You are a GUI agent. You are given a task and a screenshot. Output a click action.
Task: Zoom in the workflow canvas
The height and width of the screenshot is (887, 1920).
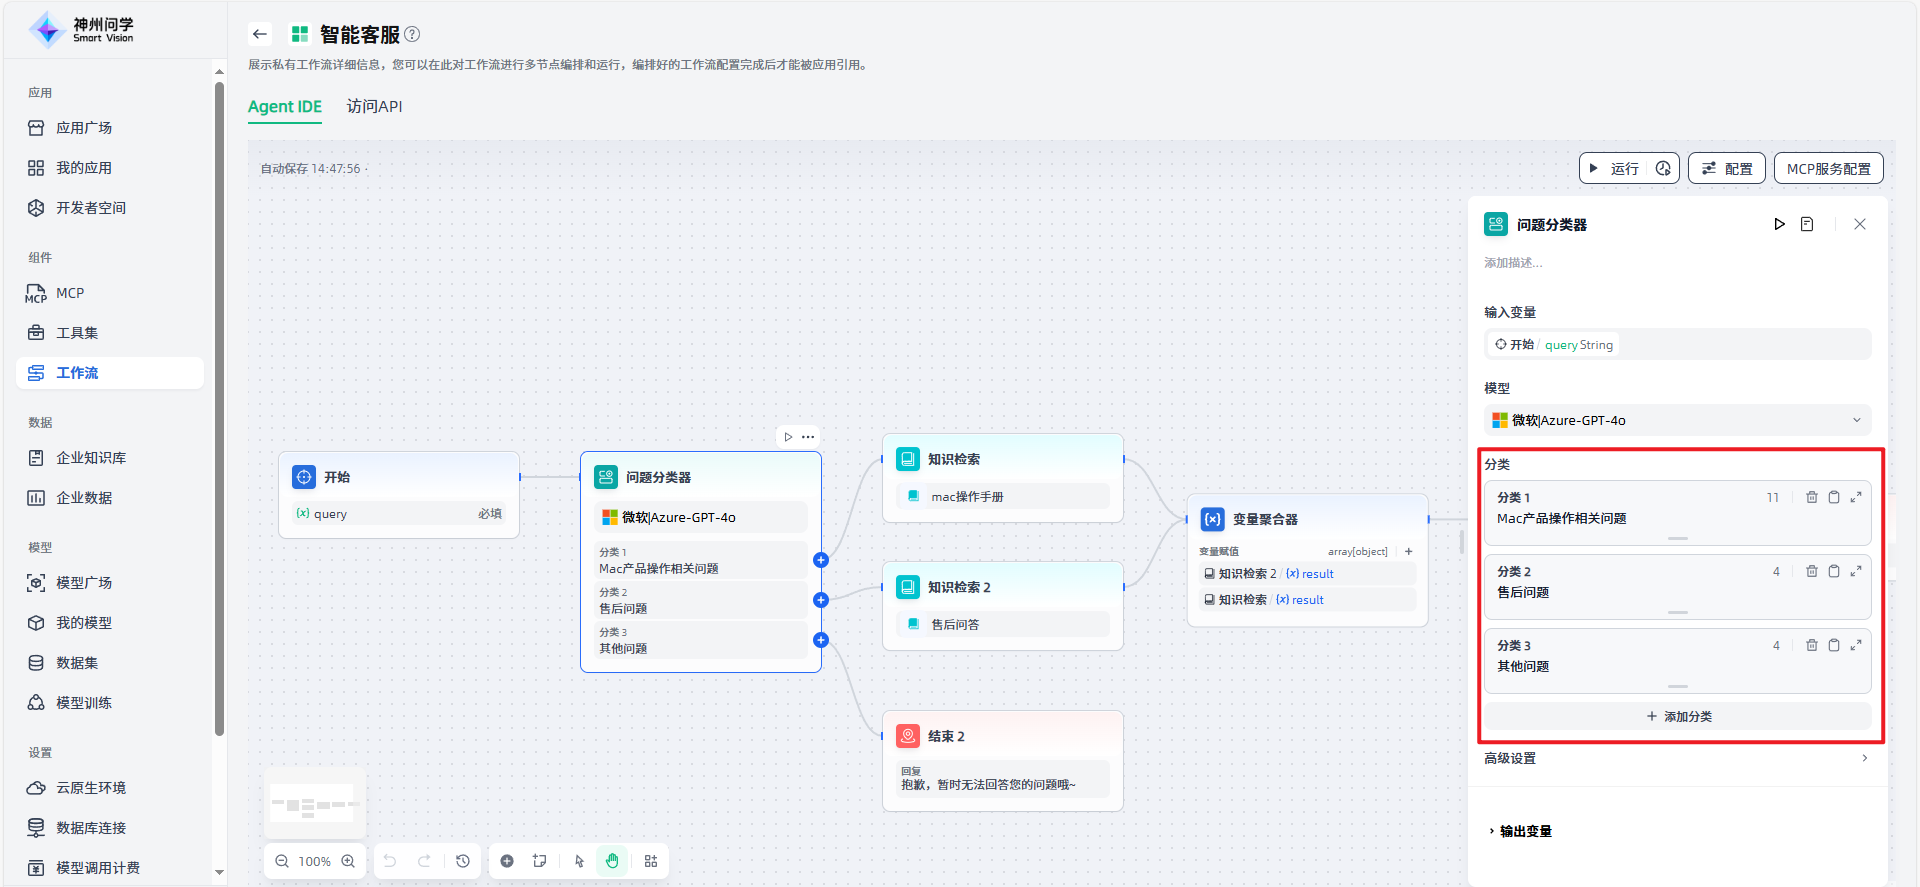[x=348, y=861]
